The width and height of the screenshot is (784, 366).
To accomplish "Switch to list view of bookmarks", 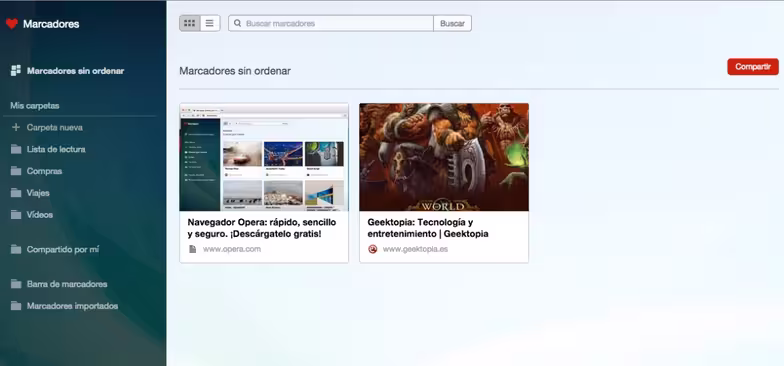I will coord(210,23).
